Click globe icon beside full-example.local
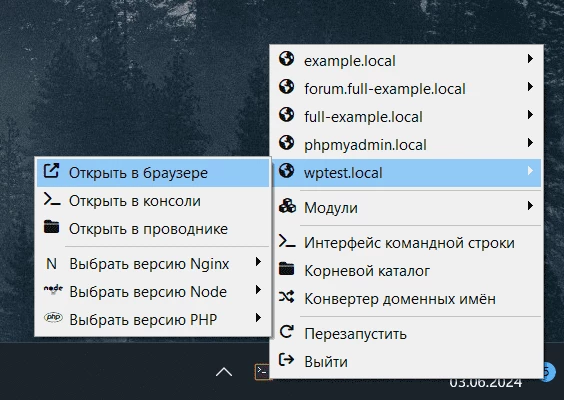This screenshot has width=564, height=400. [286, 115]
